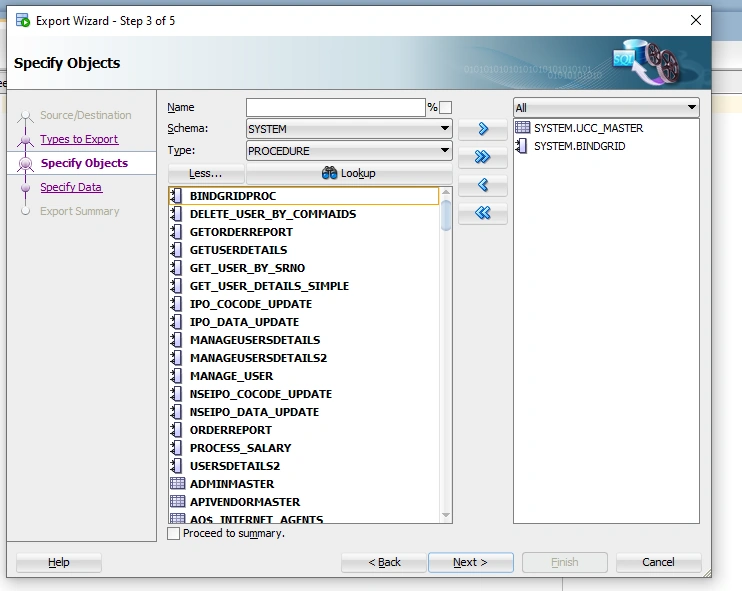Click the procedure icon beside GETORDERREPORT
Viewport: 742px width, 591px height.
click(177, 232)
